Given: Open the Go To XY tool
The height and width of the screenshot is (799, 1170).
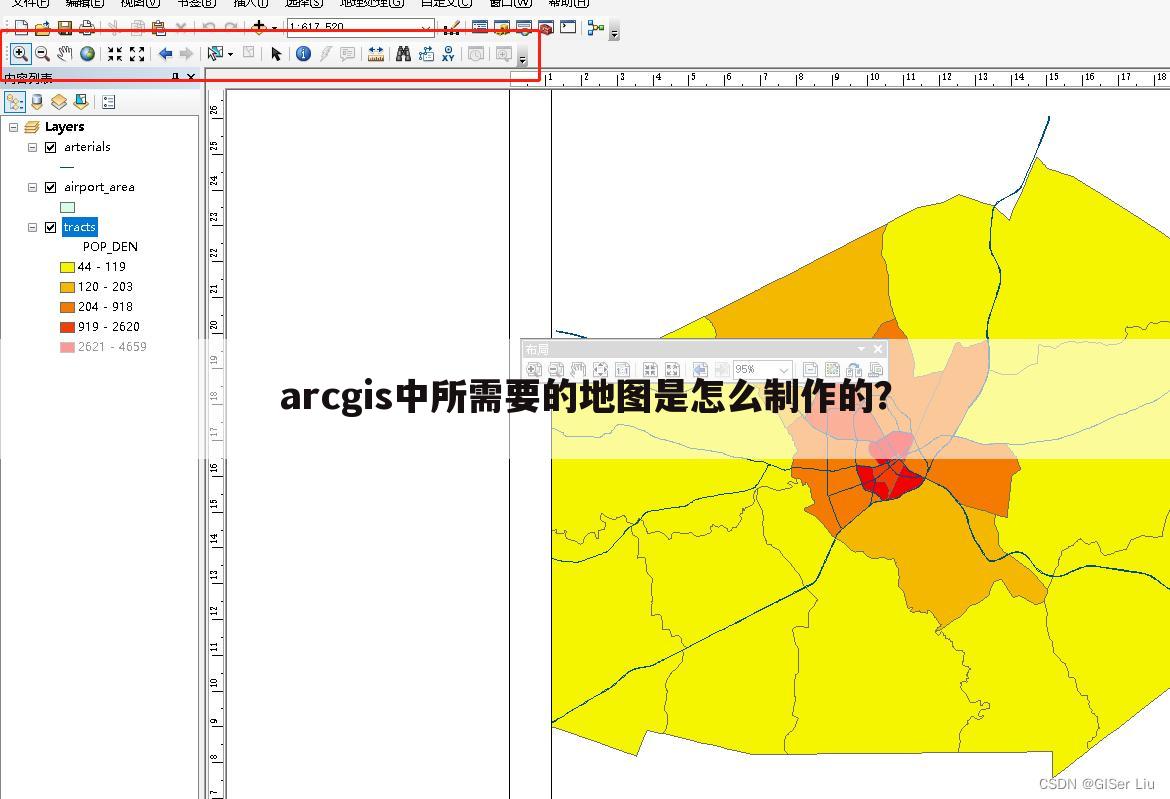Looking at the screenshot, I should (448, 54).
